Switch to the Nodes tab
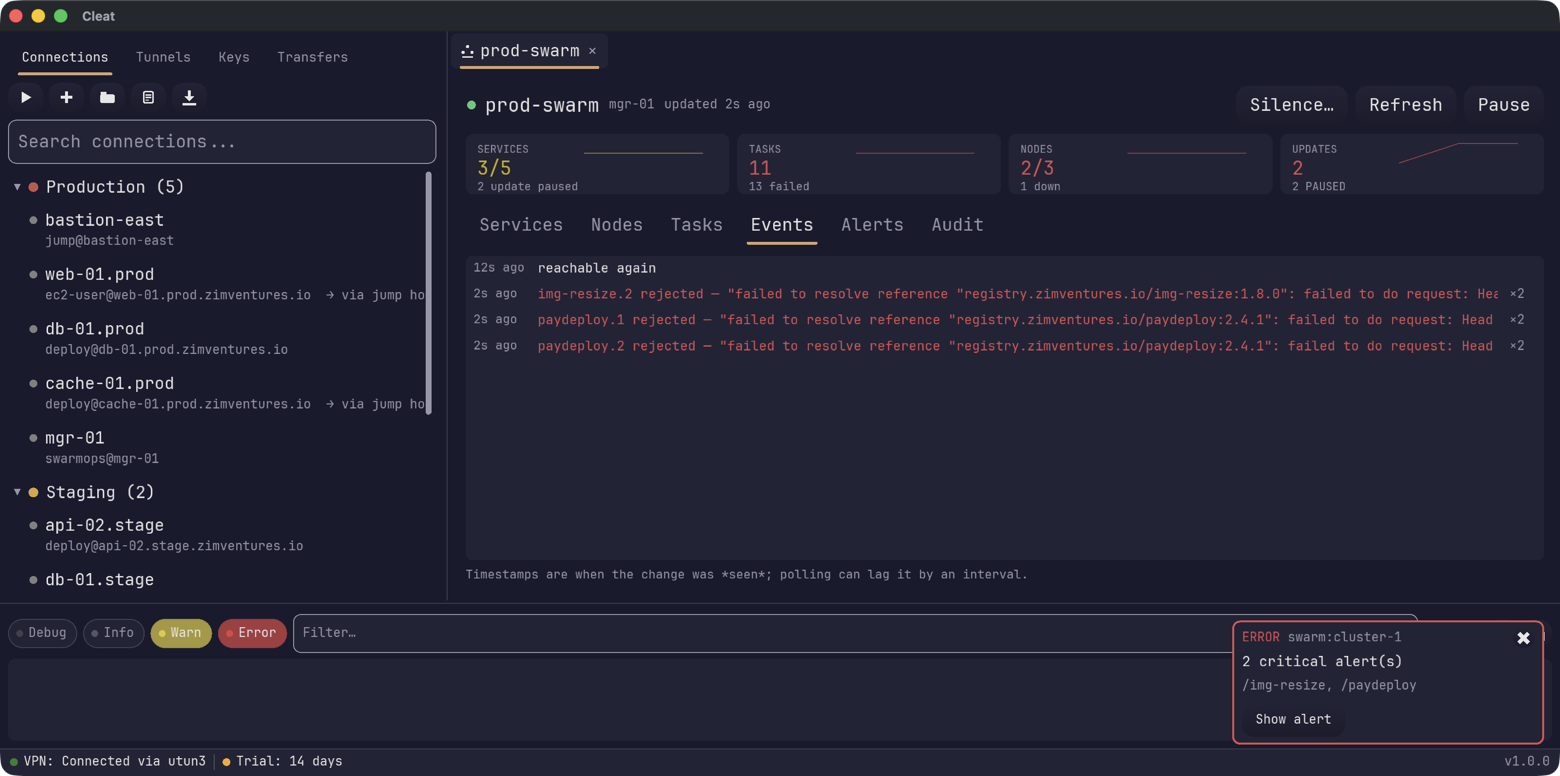The height and width of the screenshot is (776, 1560). coord(617,225)
